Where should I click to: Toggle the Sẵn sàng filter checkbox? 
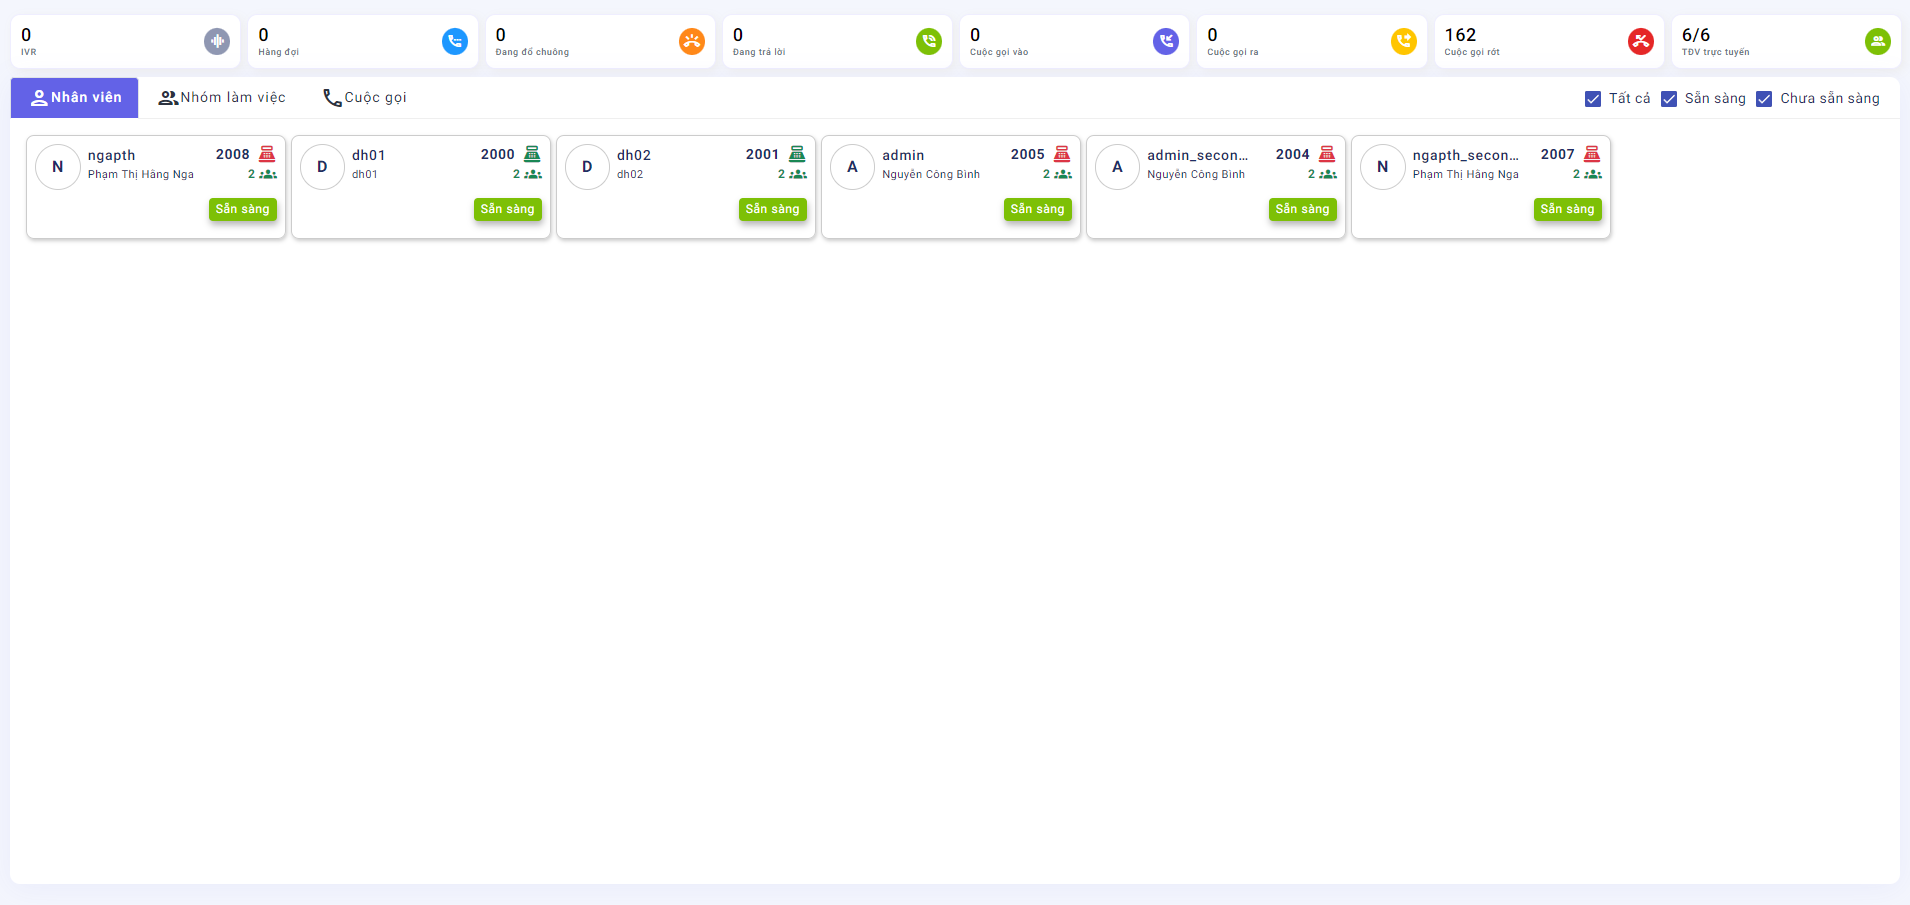click(x=1669, y=99)
